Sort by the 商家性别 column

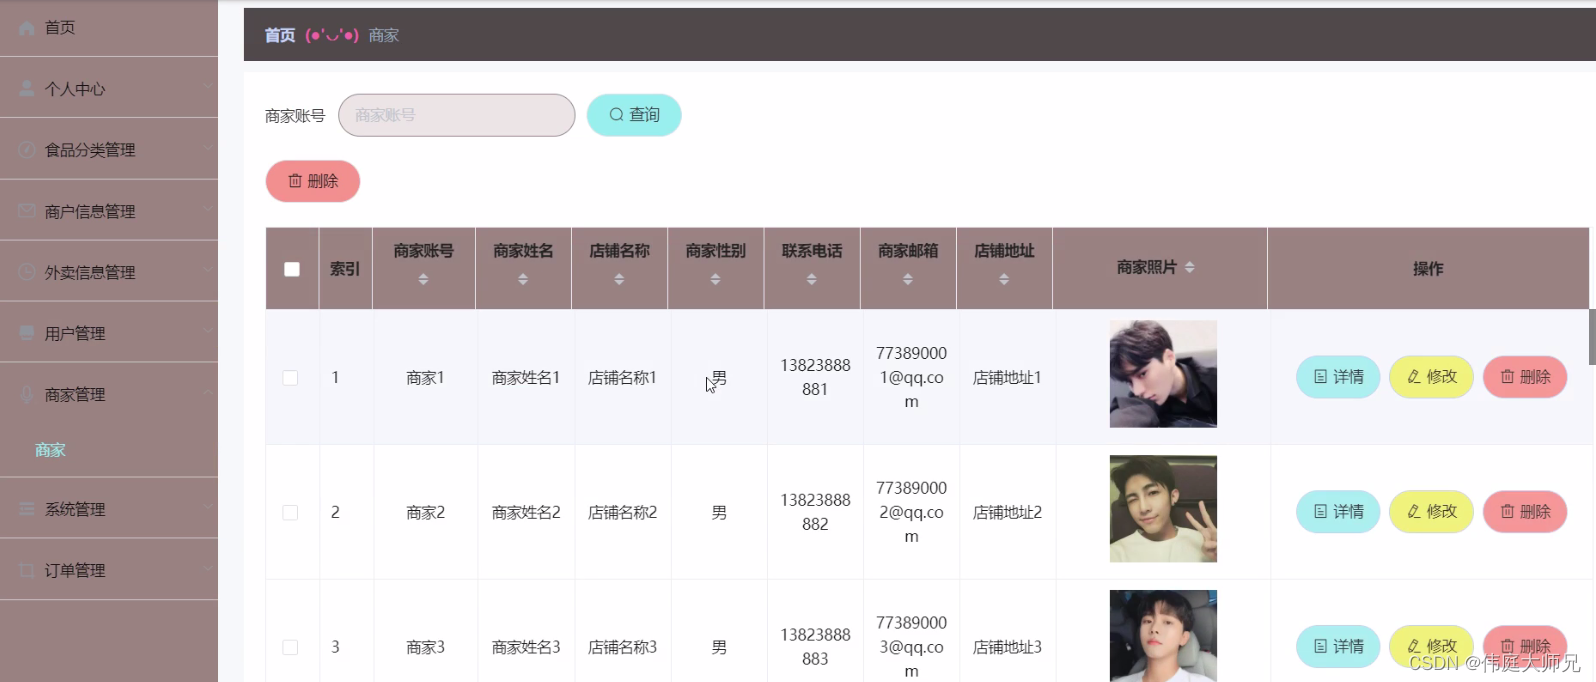tap(715, 279)
